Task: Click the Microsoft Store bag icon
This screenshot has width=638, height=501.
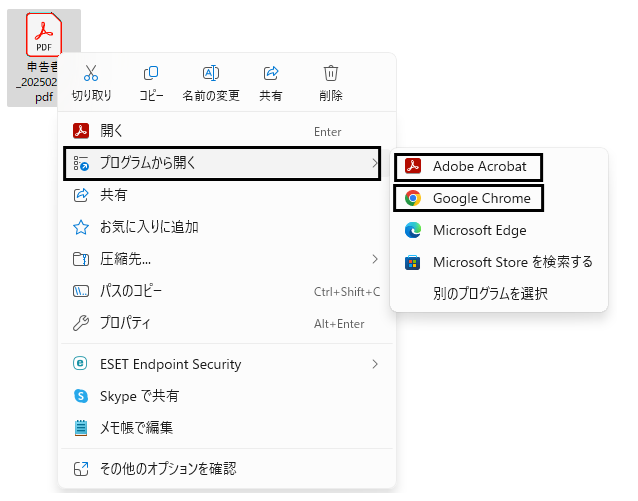Action: click(x=413, y=263)
